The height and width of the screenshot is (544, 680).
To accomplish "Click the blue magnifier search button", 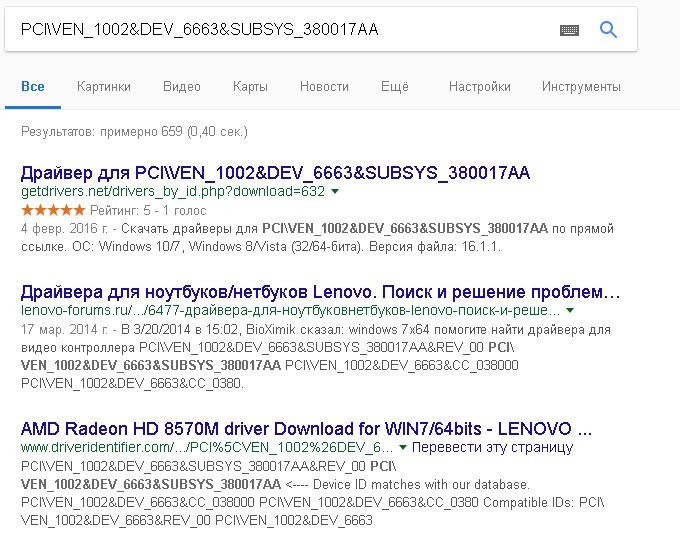I will pos(608,29).
